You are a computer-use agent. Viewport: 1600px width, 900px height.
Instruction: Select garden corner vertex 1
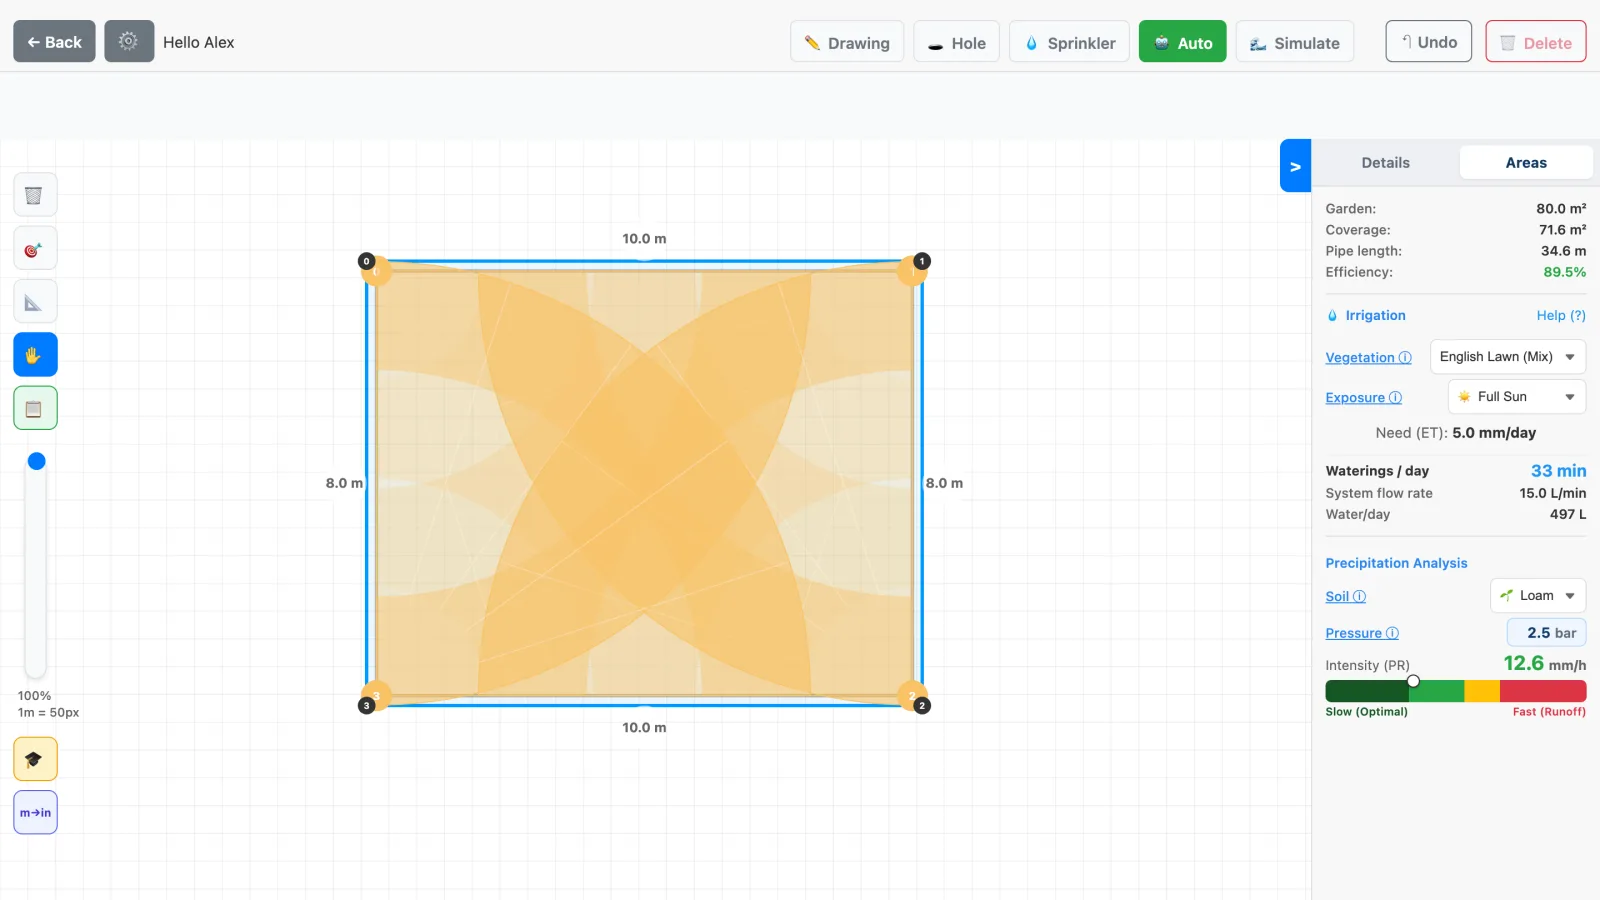(922, 261)
